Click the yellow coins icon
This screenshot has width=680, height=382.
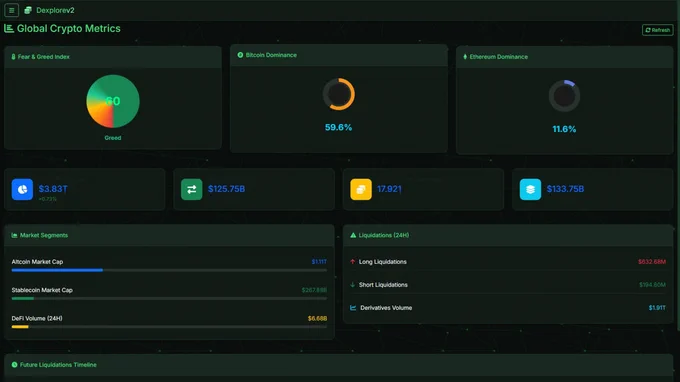361,189
